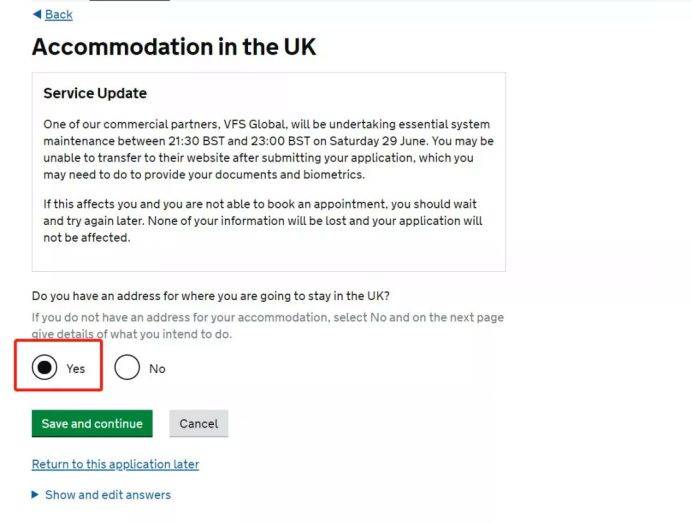Go back using the Back link text
692x525 pixels.
click(x=59, y=14)
